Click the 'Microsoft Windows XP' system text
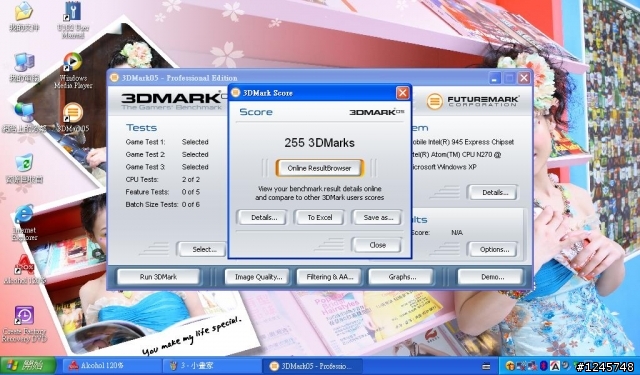 coord(444,167)
